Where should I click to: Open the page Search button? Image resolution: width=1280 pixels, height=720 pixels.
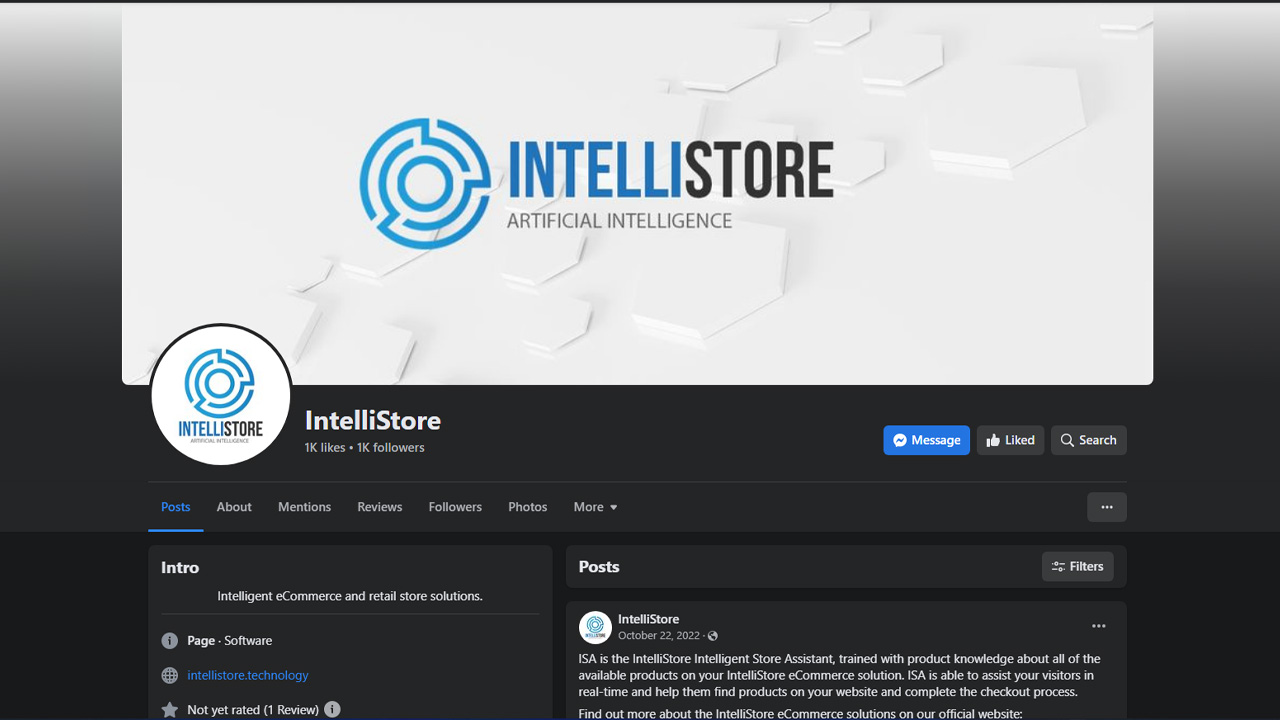1088,440
